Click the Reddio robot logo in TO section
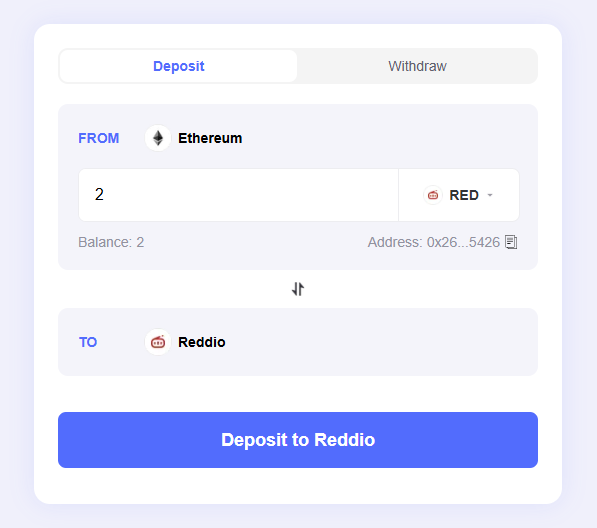 (x=158, y=342)
